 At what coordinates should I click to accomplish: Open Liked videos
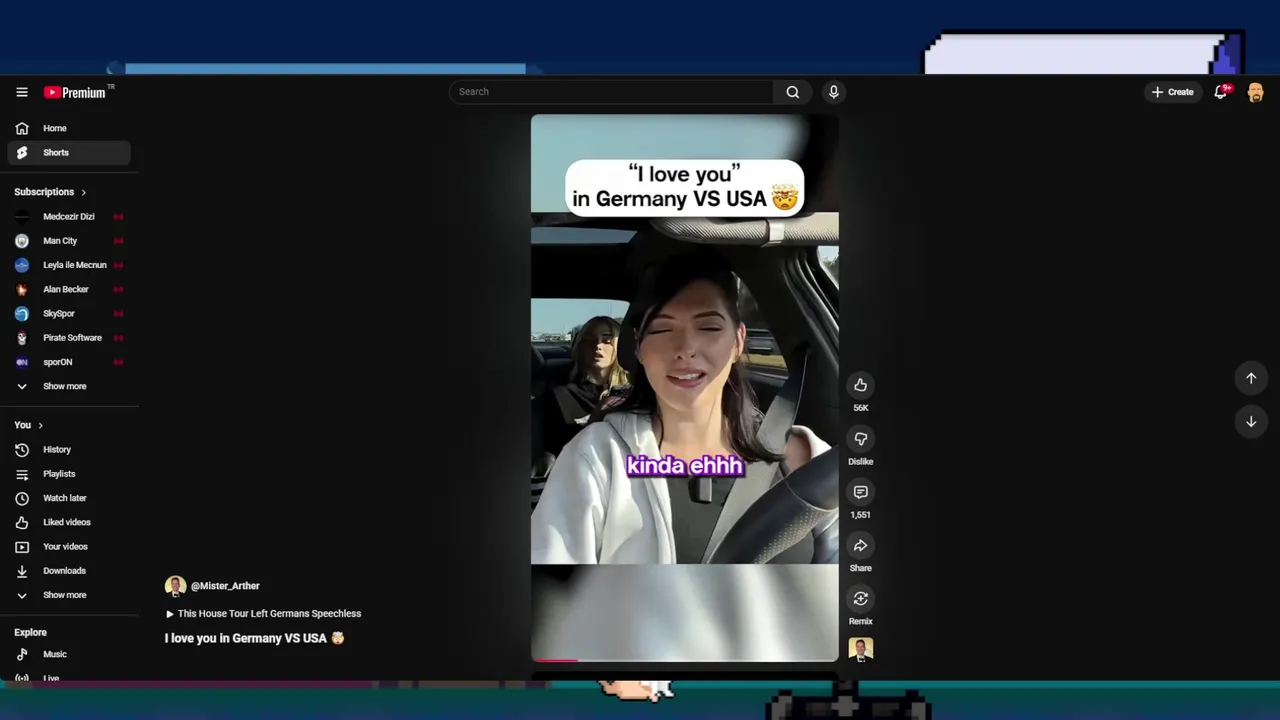tap(69, 522)
